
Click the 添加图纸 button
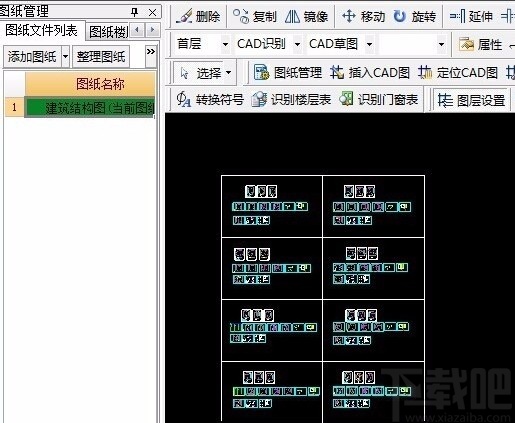click(x=32, y=56)
